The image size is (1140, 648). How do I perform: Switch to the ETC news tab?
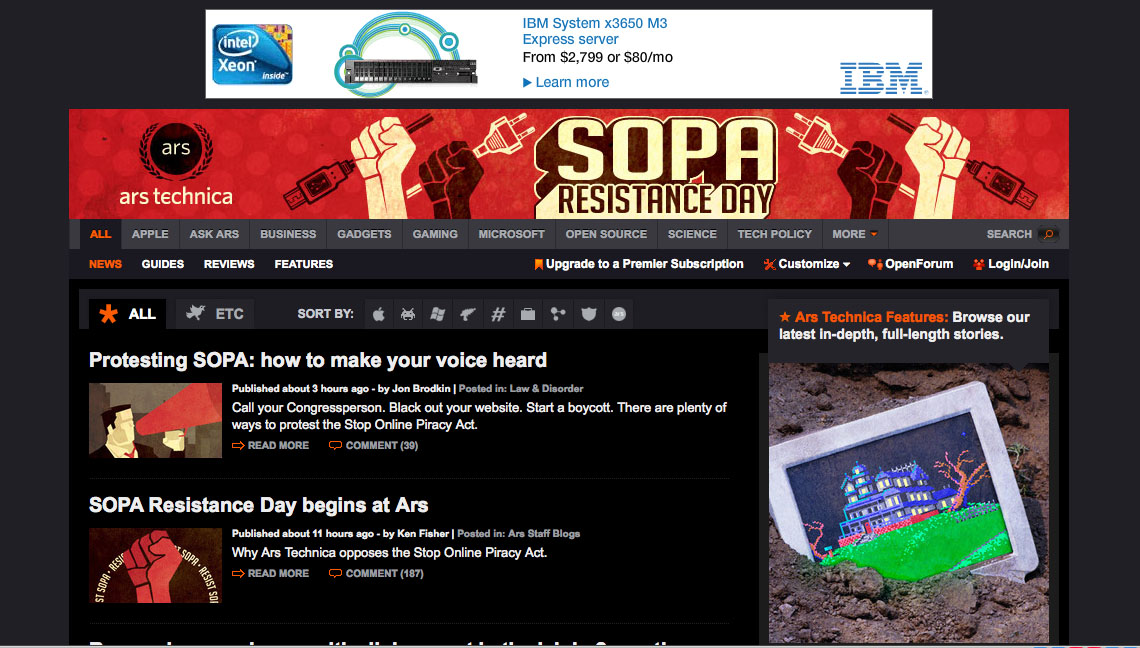point(215,314)
